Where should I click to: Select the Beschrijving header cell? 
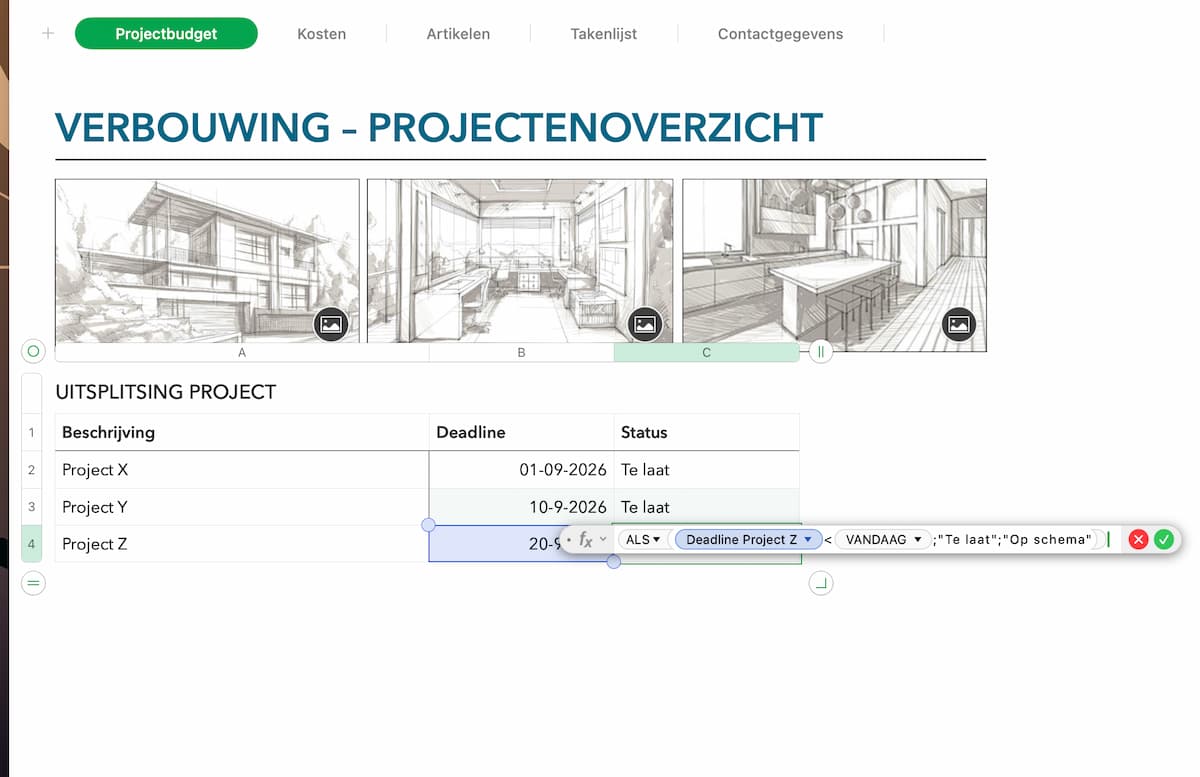coord(242,432)
